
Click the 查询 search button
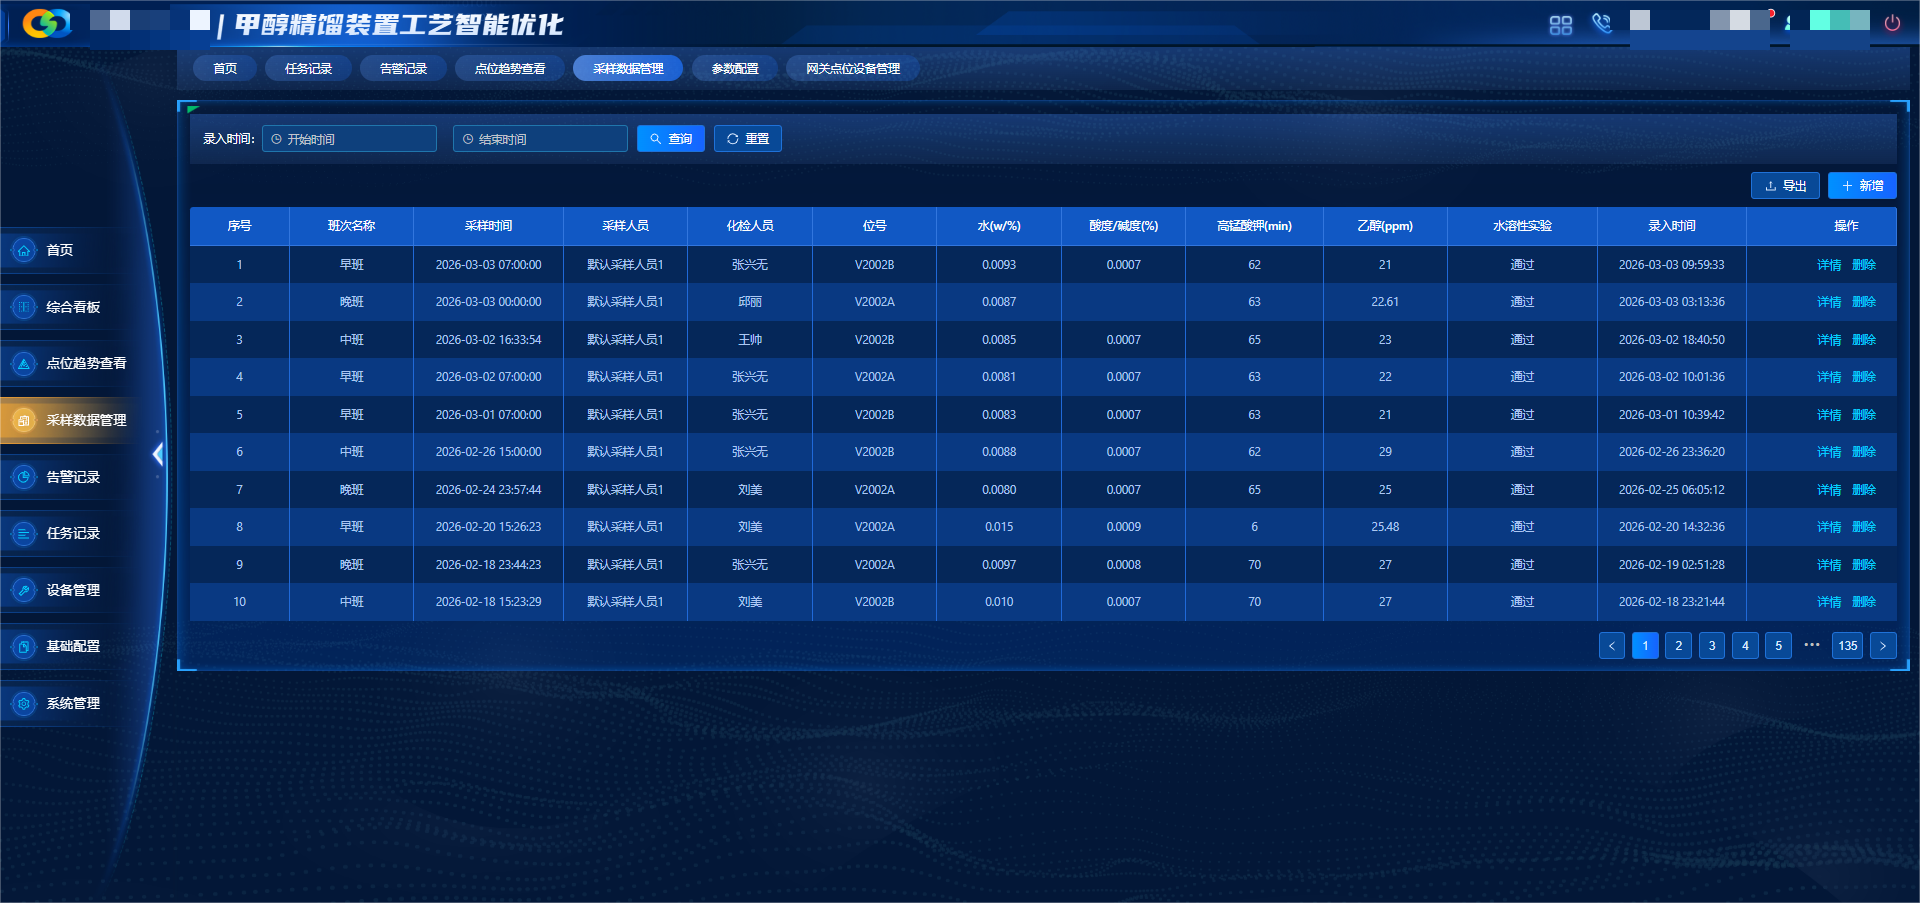click(671, 139)
